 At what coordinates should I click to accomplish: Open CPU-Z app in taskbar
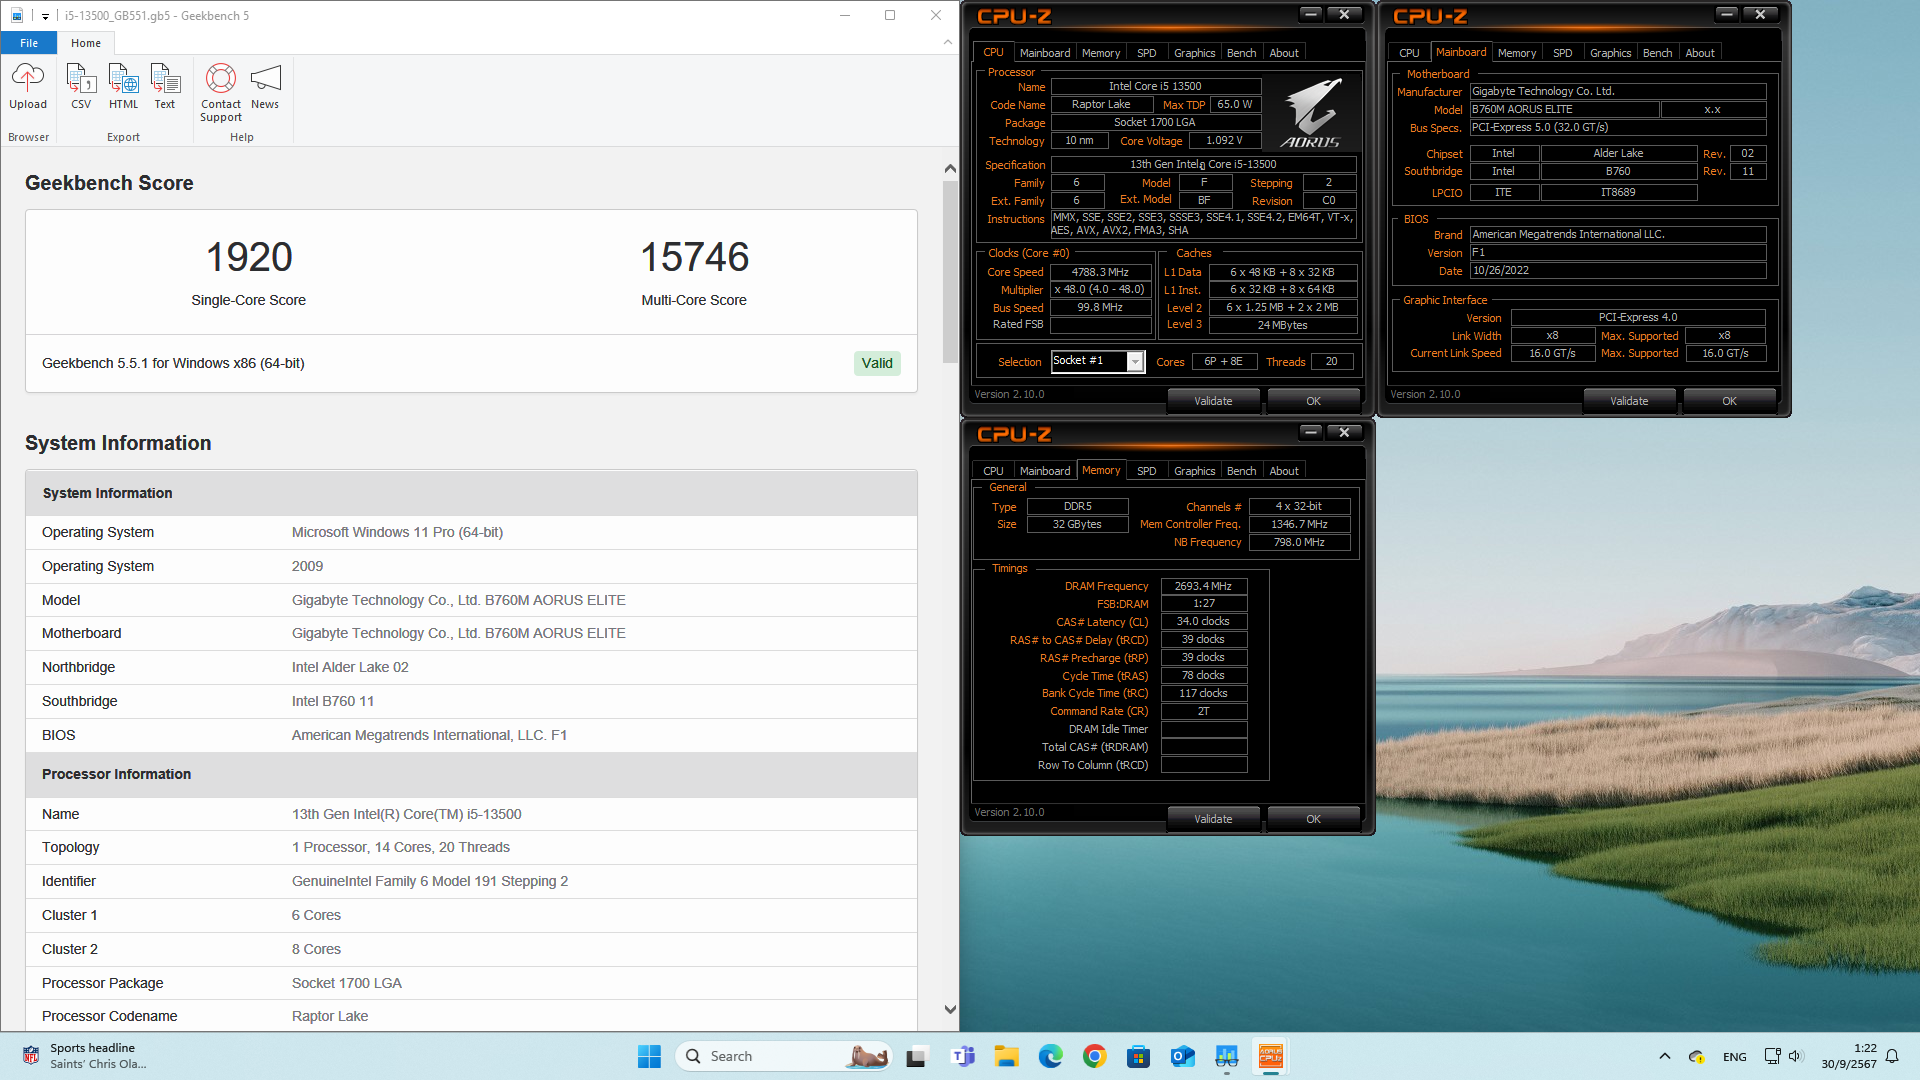pos(1270,1056)
